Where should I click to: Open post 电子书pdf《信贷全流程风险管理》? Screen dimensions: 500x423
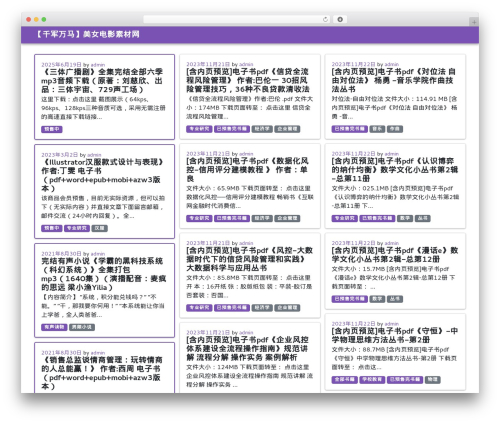pos(248,80)
